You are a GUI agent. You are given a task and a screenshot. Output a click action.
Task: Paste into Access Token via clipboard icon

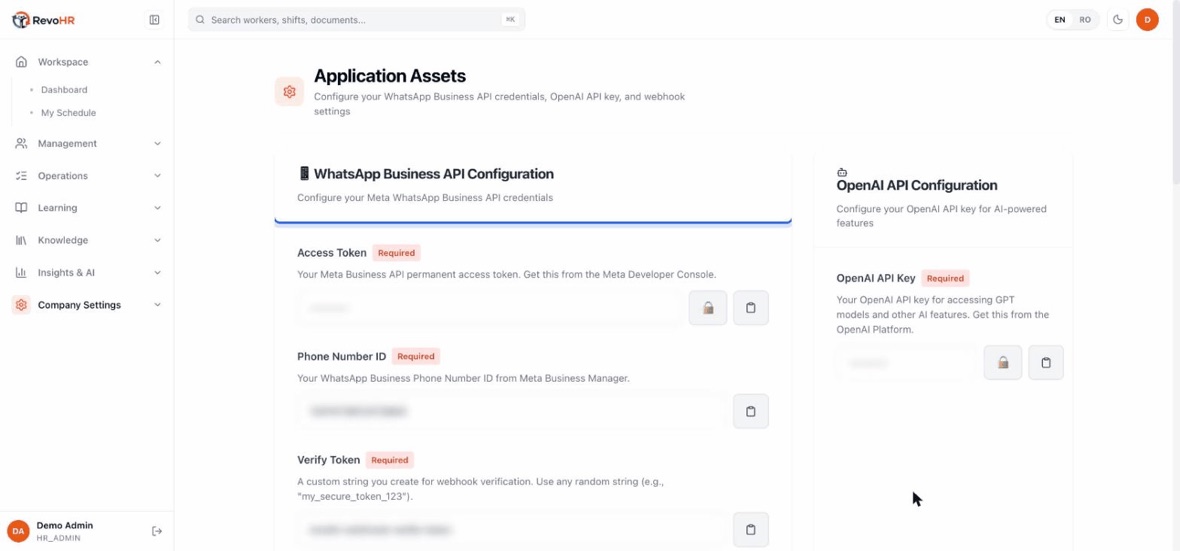(x=750, y=307)
